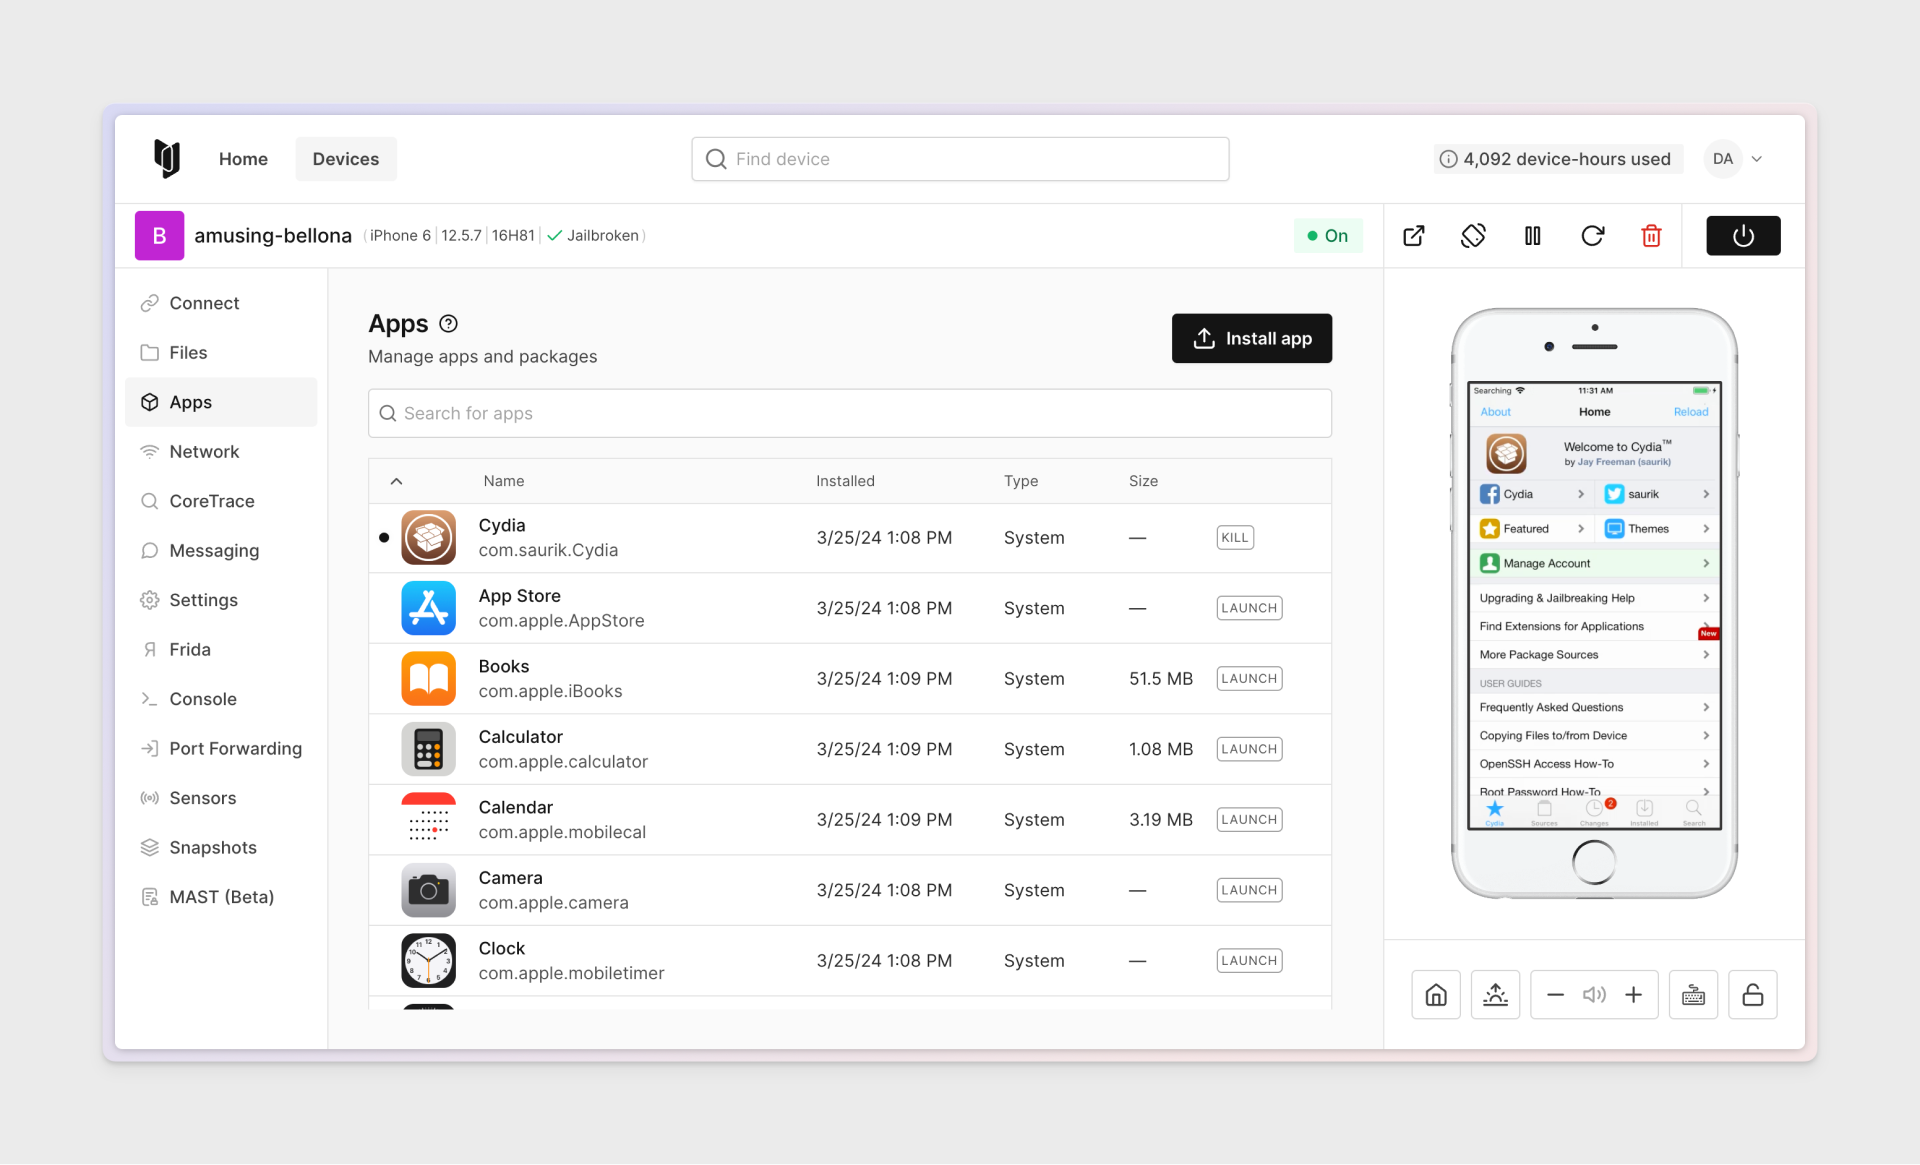1920x1165 pixels.
Task: Focus the Find device search field
Action: pos(960,159)
